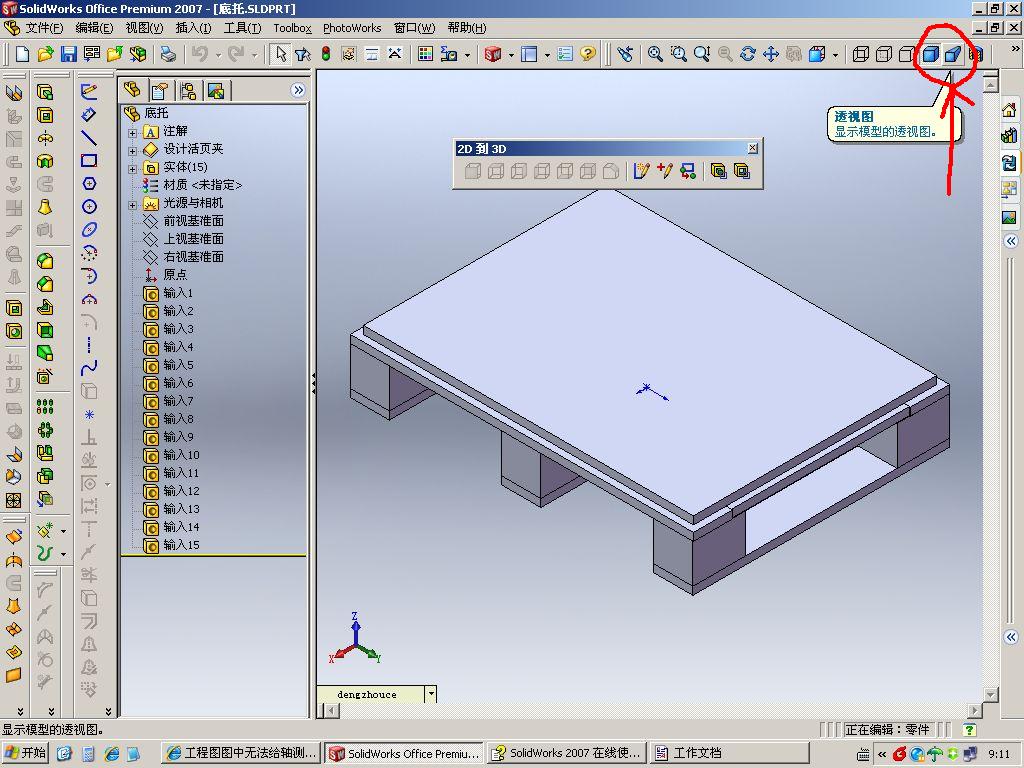Create a new document with the New icon
The height and width of the screenshot is (768, 1024).
tap(22, 54)
